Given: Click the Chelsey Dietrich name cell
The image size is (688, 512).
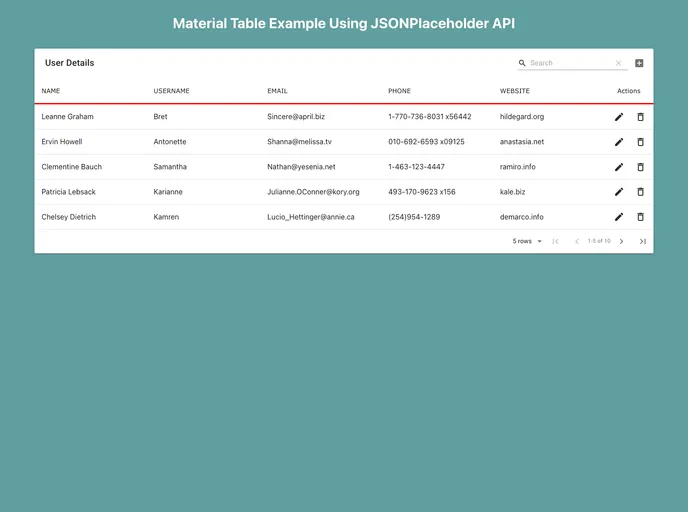Looking at the screenshot, I should coord(68,217).
